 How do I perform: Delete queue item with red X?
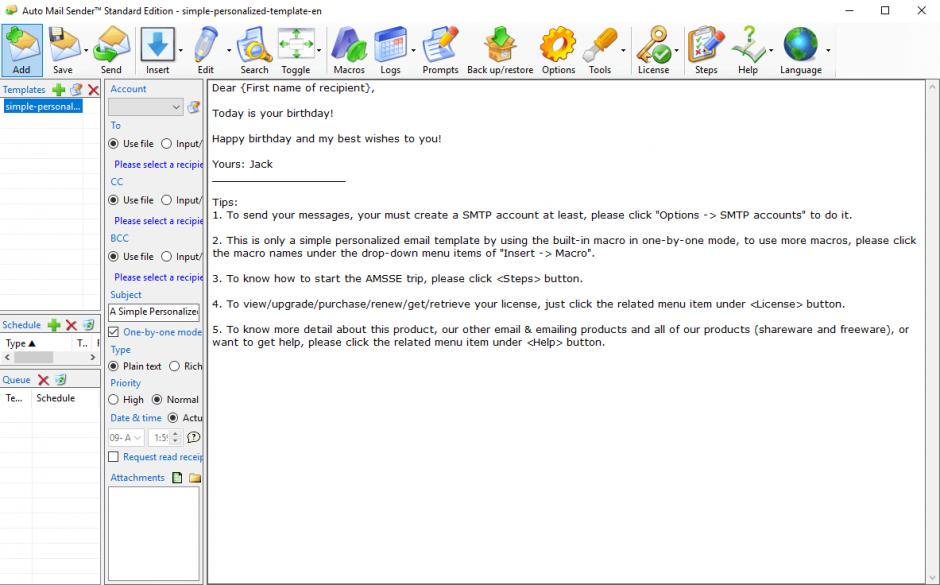44,379
